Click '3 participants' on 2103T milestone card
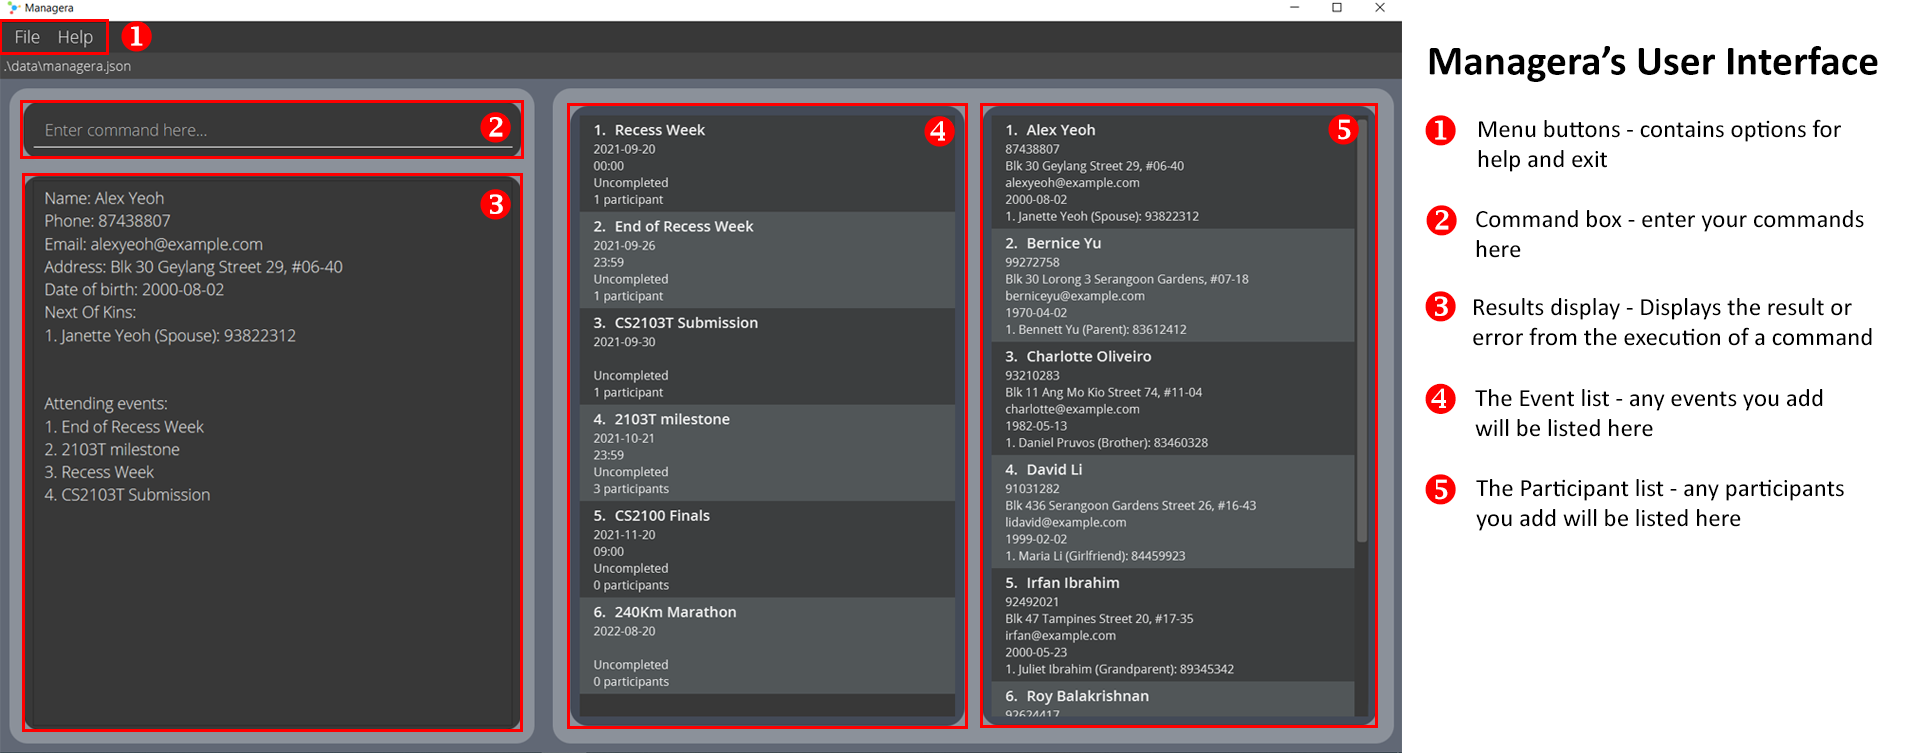The width and height of the screenshot is (1914, 753). click(x=631, y=489)
